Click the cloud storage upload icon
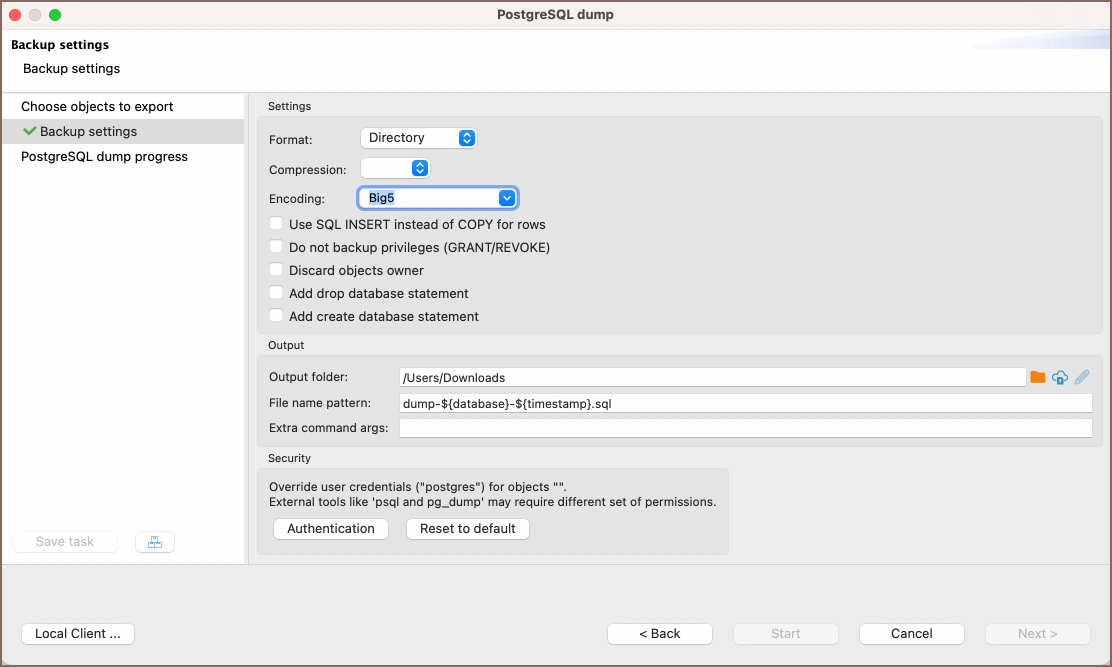This screenshot has width=1112, height=667. coord(1060,377)
